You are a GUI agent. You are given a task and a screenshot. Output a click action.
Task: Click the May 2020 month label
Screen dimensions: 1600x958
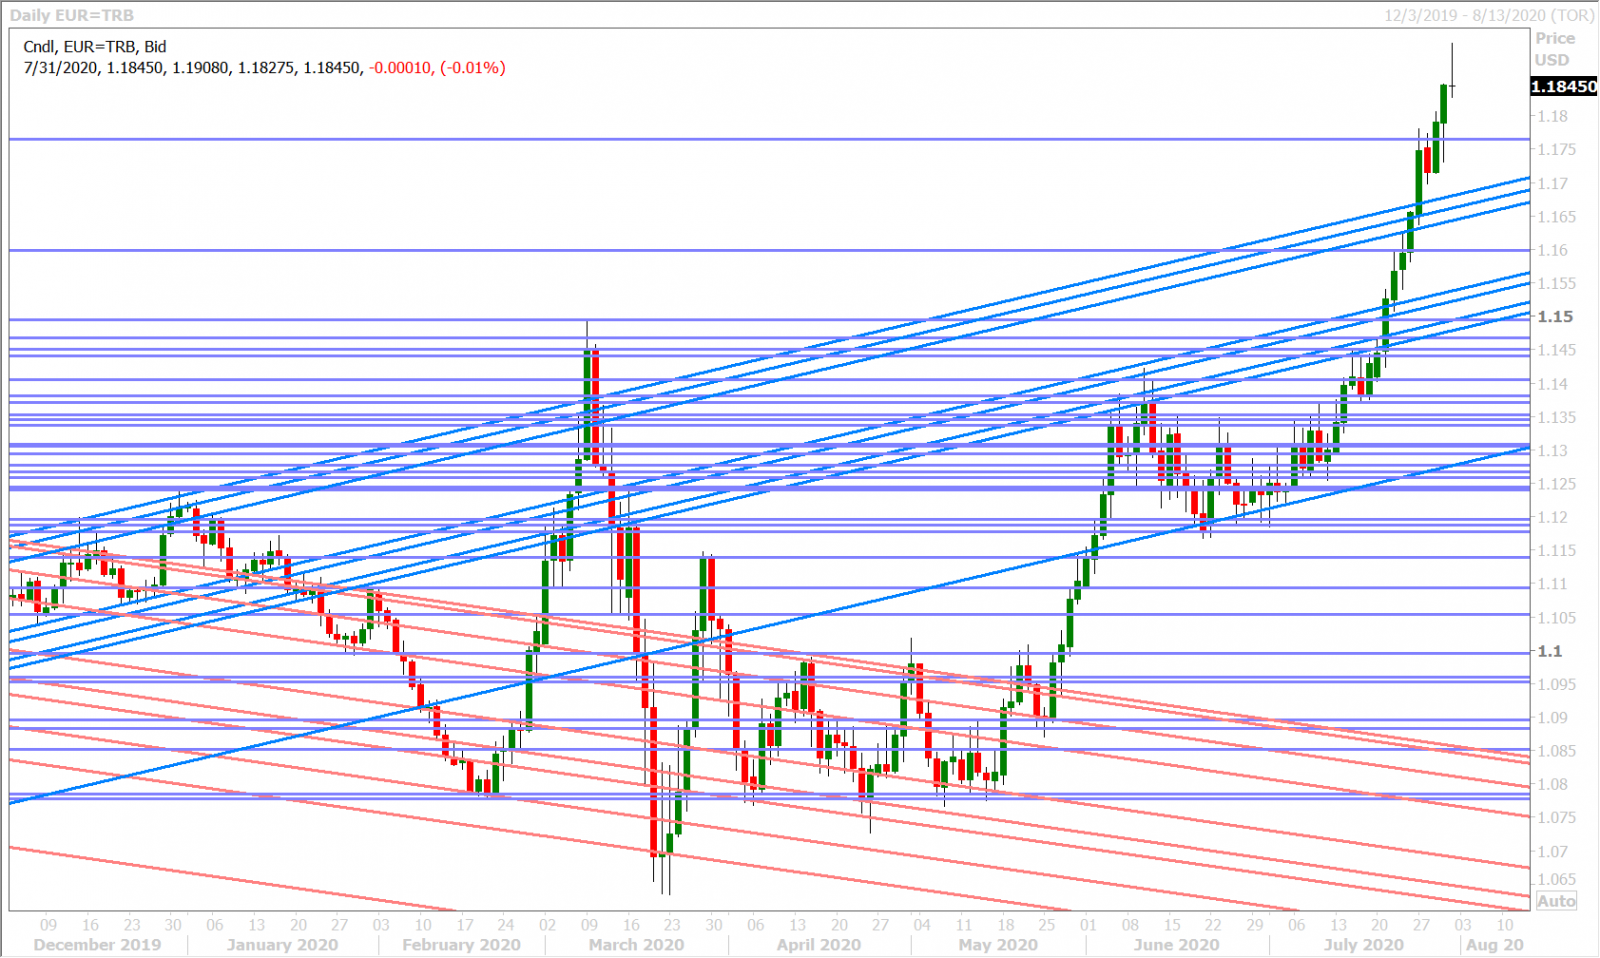coord(998,945)
